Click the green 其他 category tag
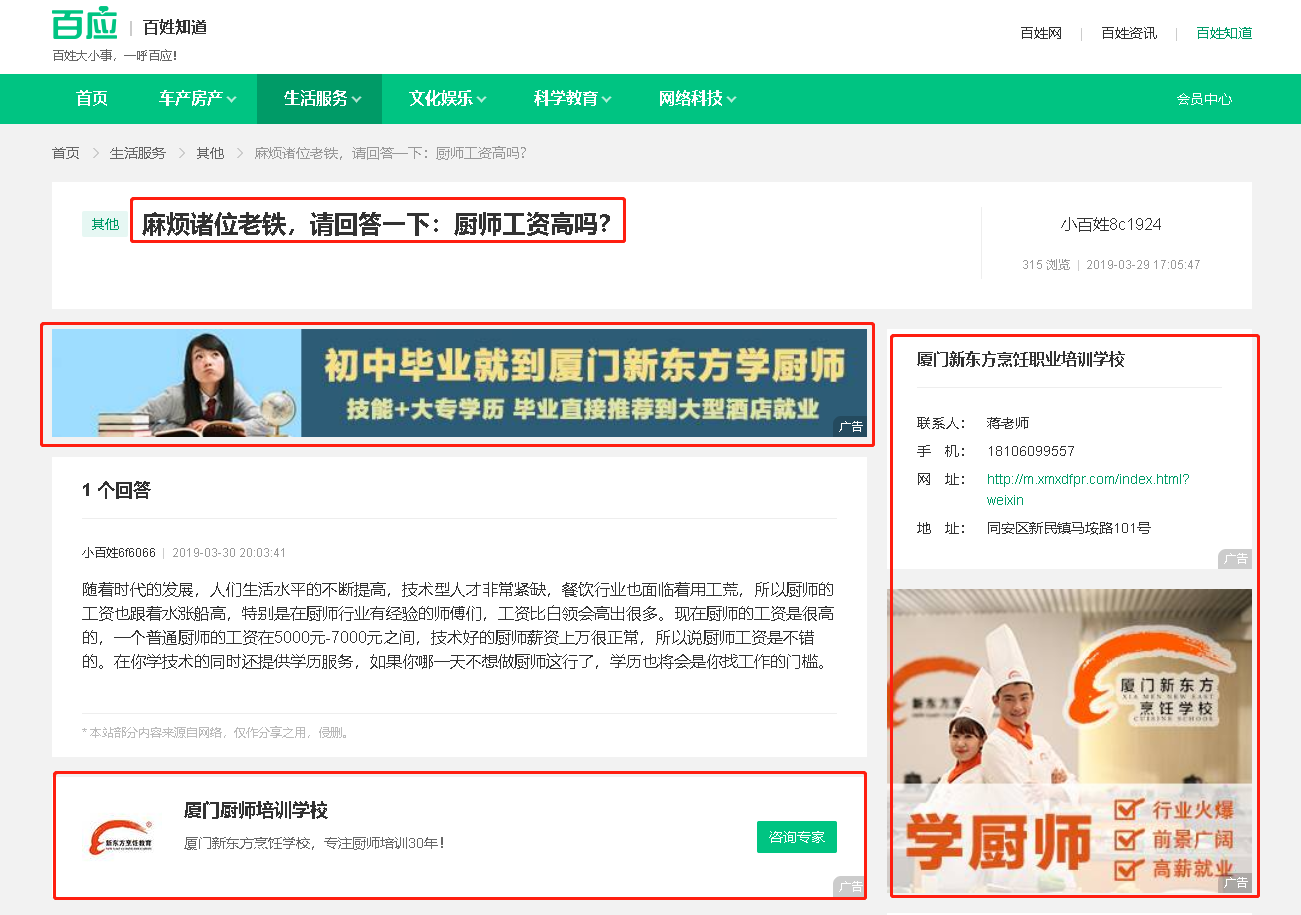 pyautogui.click(x=105, y=224)
